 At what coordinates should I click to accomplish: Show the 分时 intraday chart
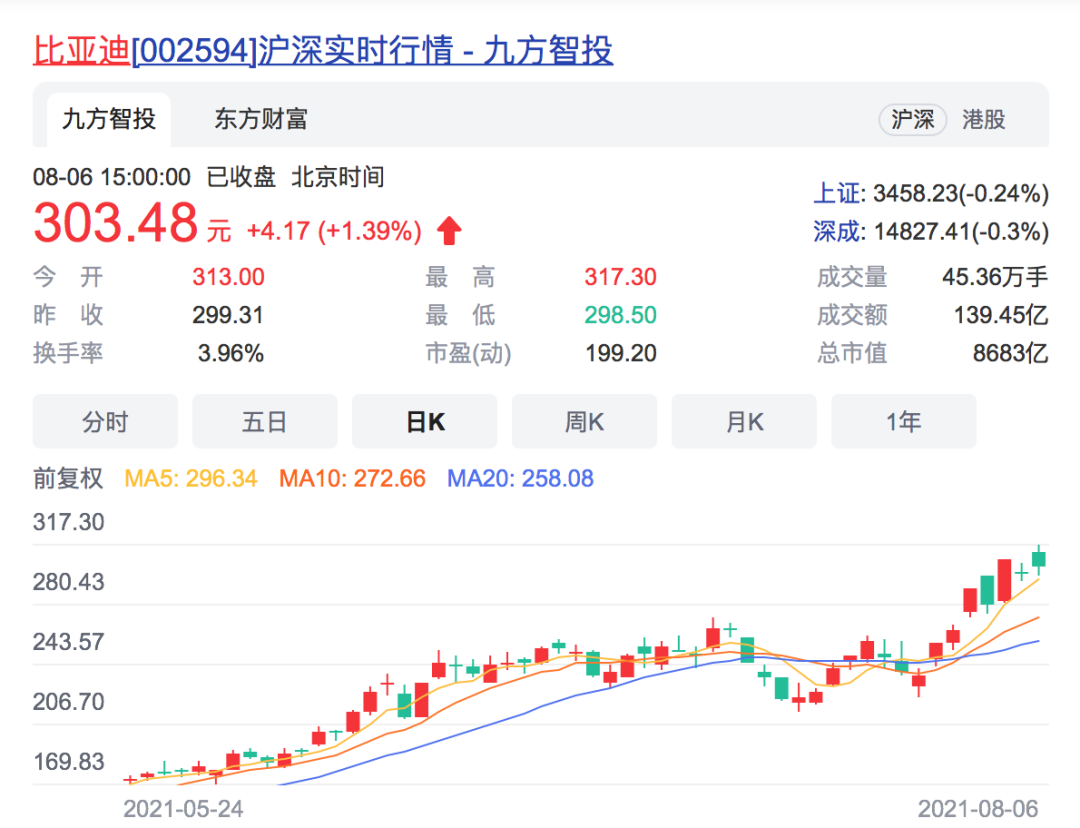click(105, 422)
